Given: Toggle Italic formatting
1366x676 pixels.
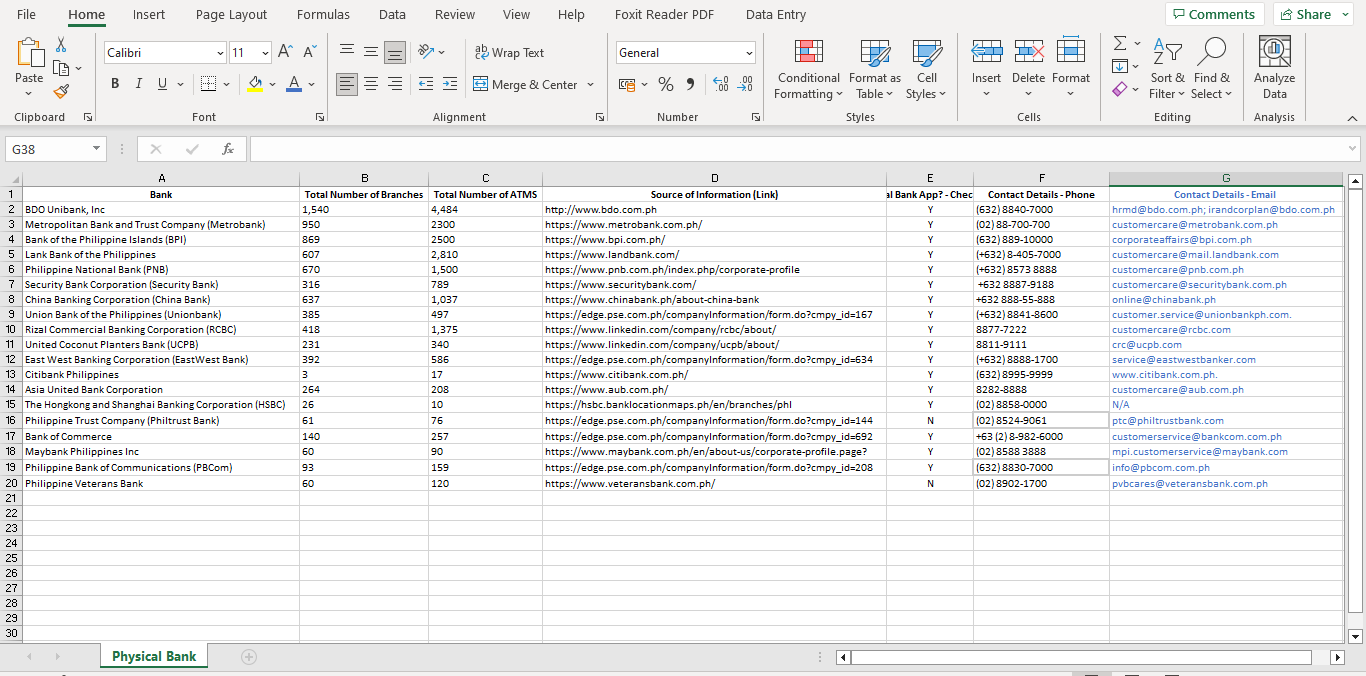Looking at the screenshot, I should 139,84.
